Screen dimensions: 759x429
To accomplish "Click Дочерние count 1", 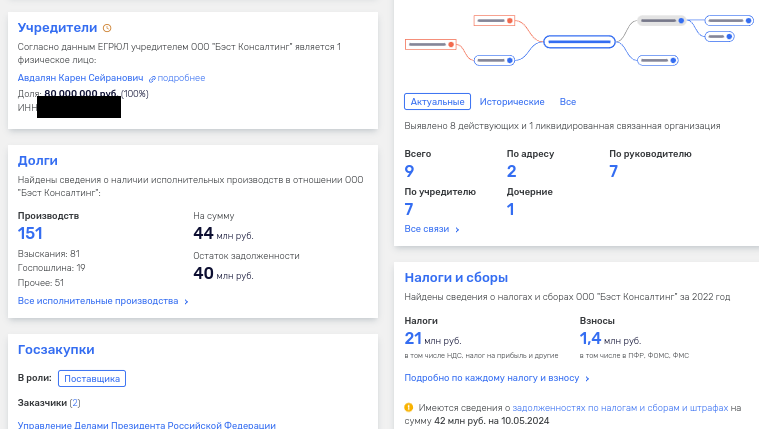I will click(510, 209).
